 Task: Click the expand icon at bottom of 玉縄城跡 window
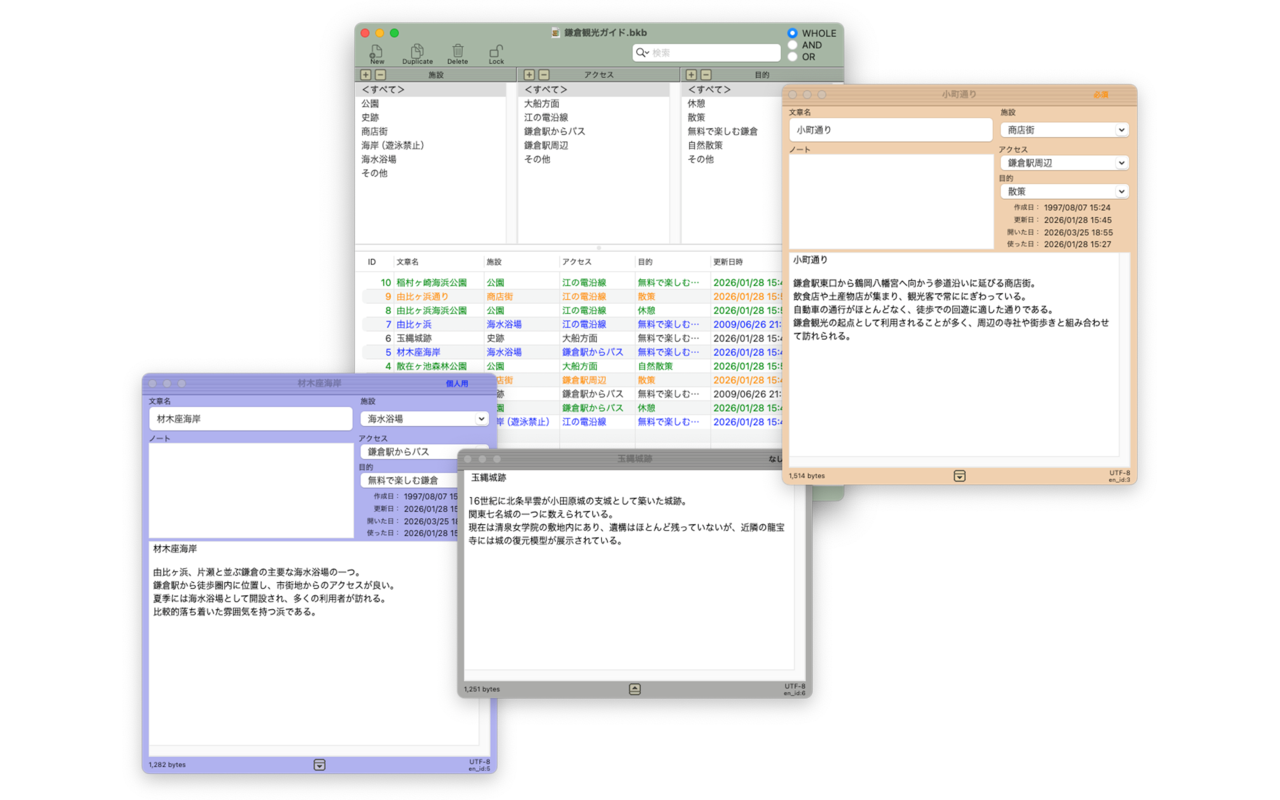[634, 689]
